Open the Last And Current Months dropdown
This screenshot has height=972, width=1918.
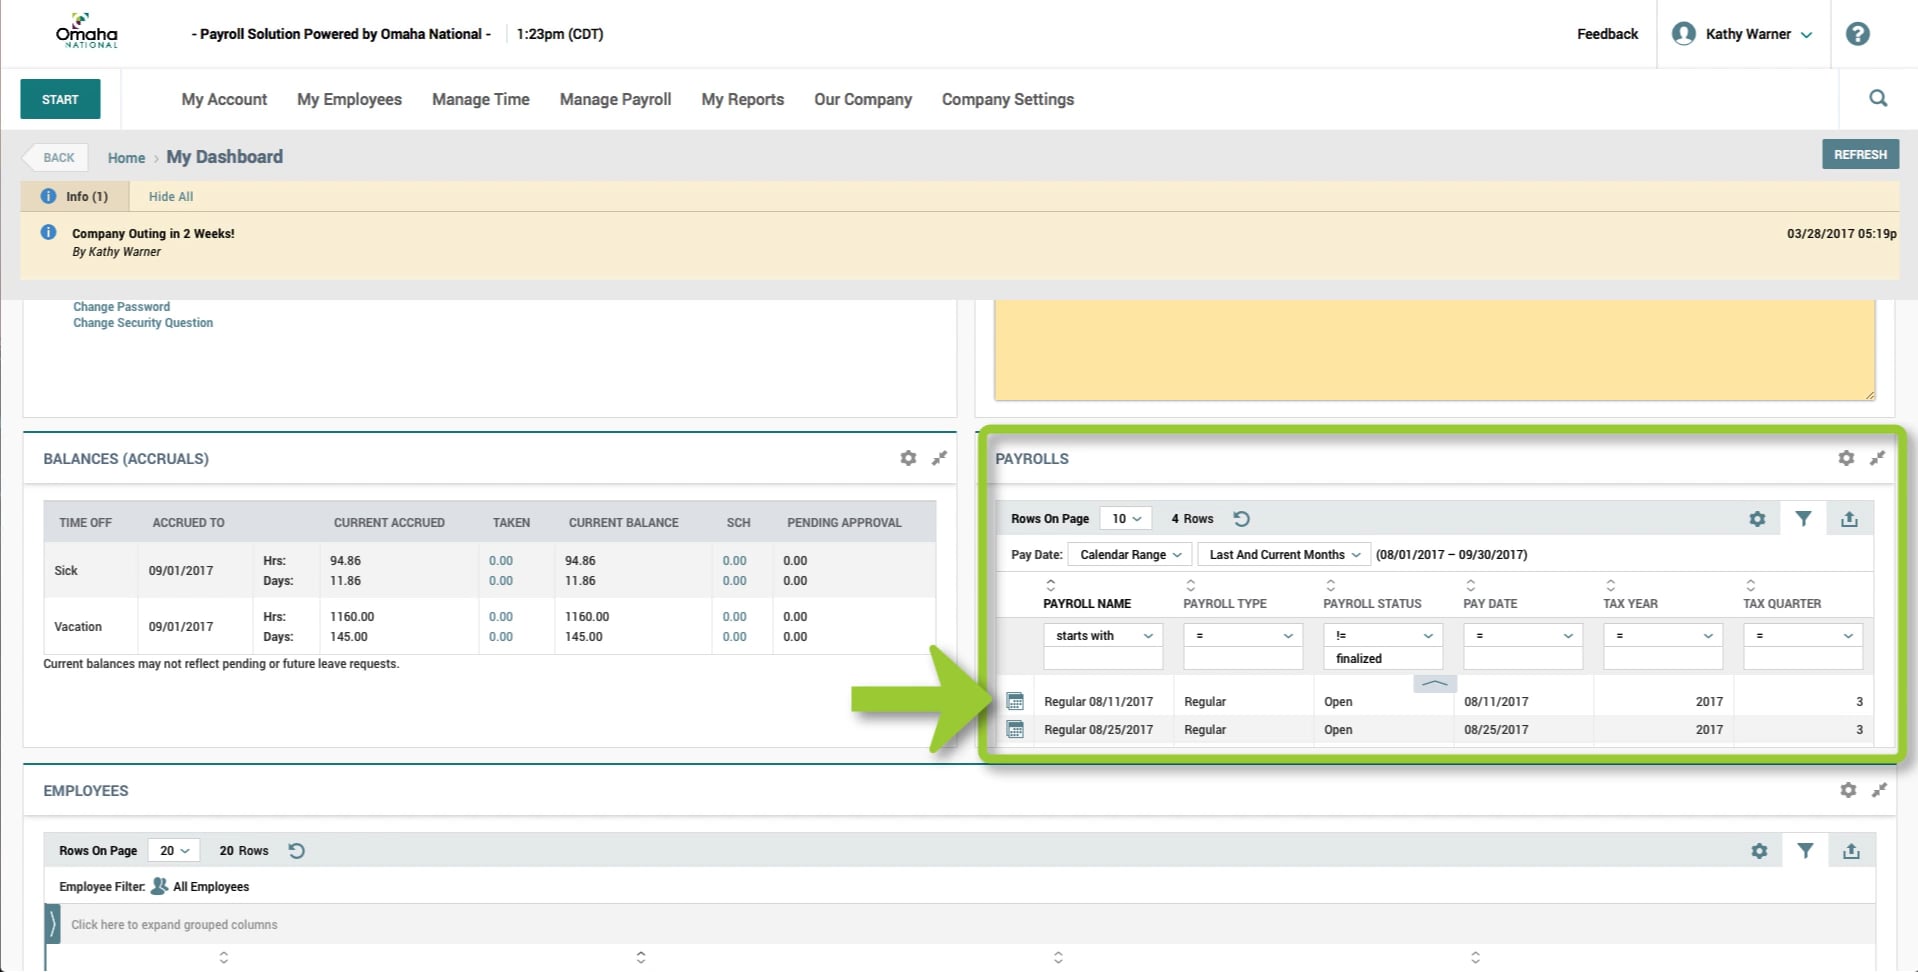click(1282, 554)
